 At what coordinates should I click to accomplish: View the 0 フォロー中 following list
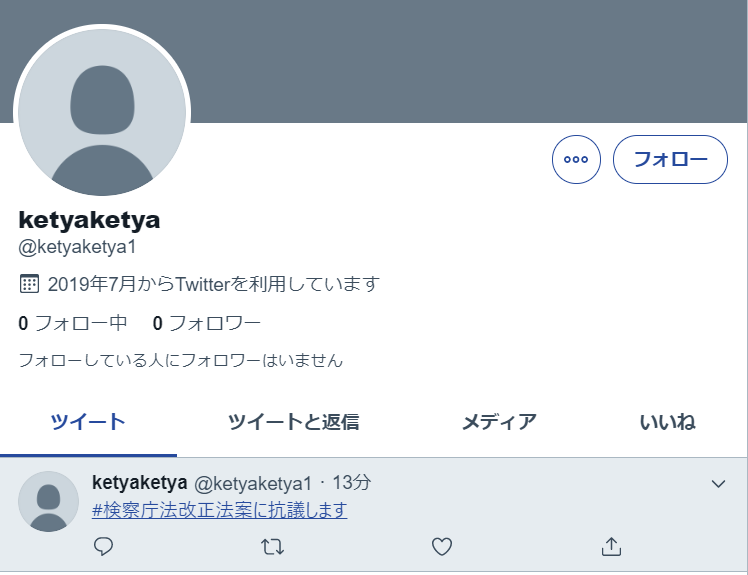click(x=73, y=323)
